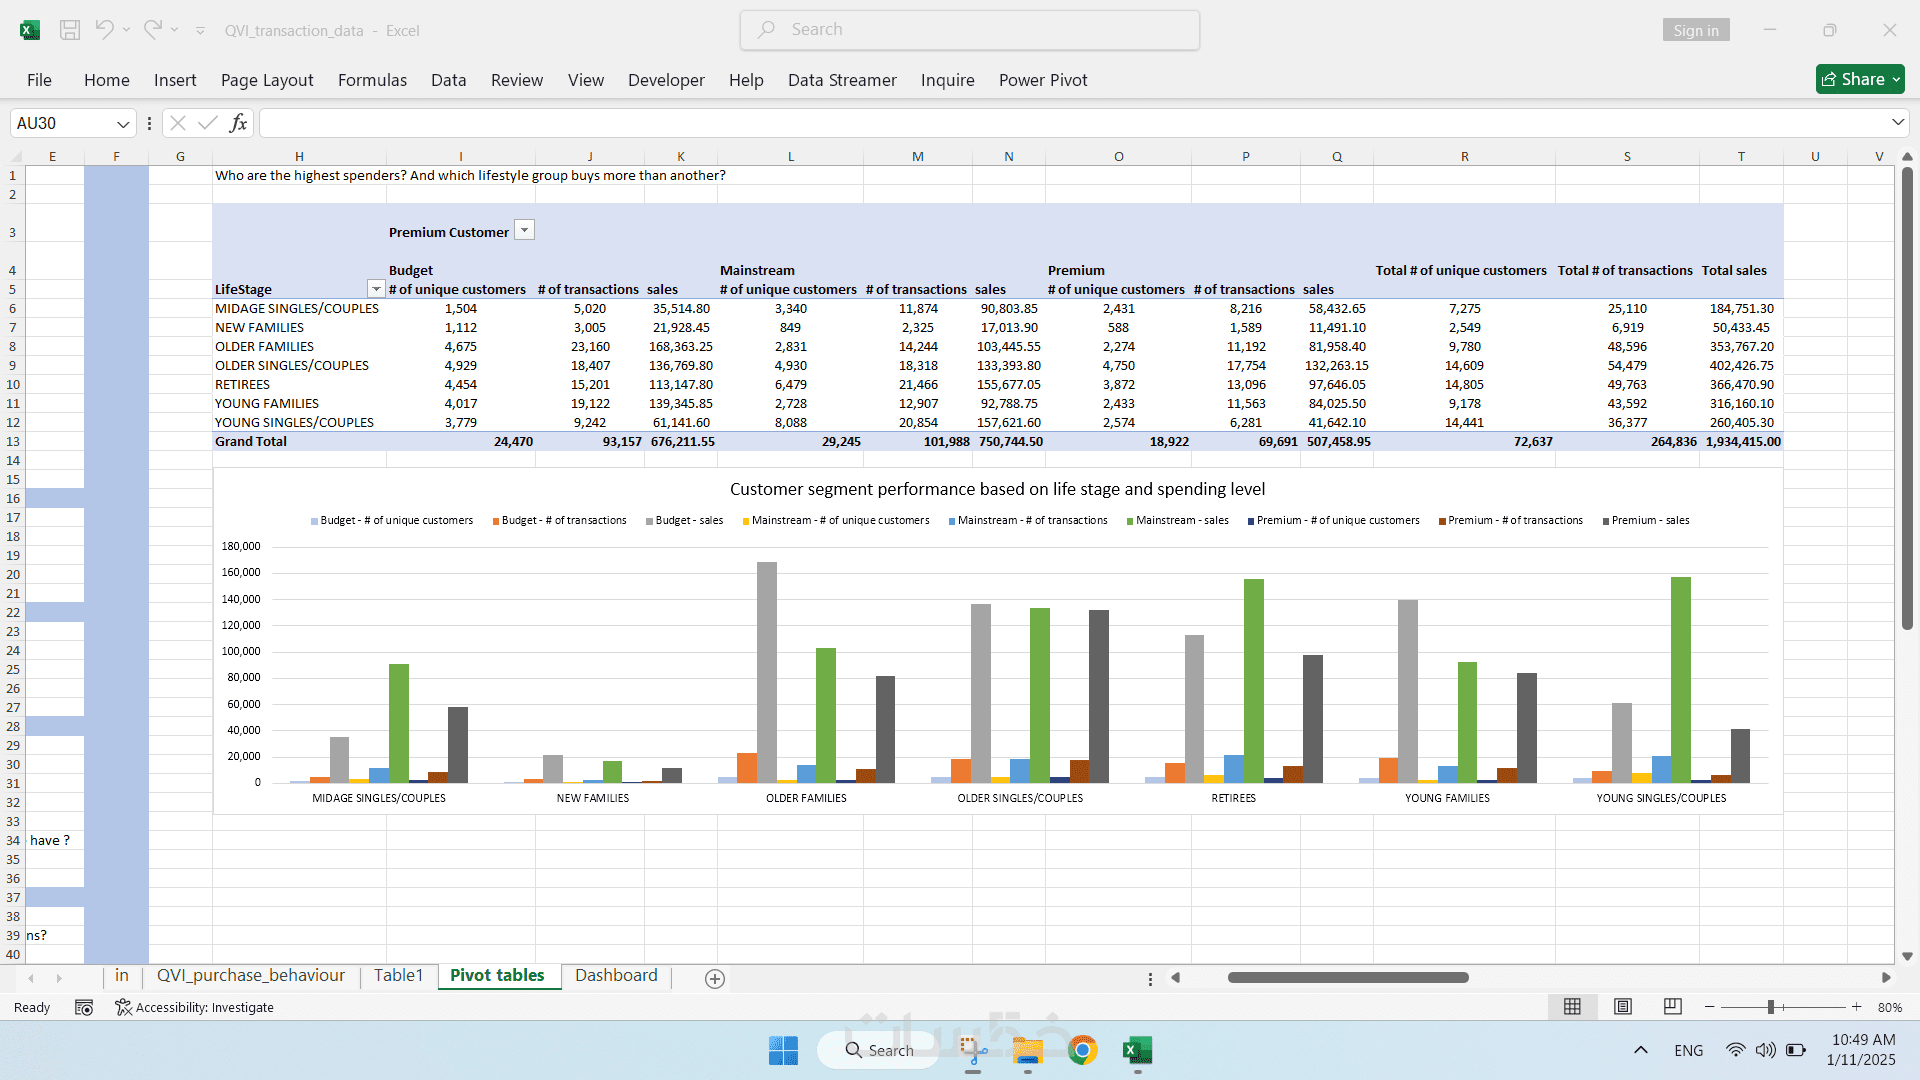Image resolution: width=1920 pixels, height=1080 pixels.
Task: Open the LifeStage filter dropdown
Action: pyautogui.click(x=376, y=289)
